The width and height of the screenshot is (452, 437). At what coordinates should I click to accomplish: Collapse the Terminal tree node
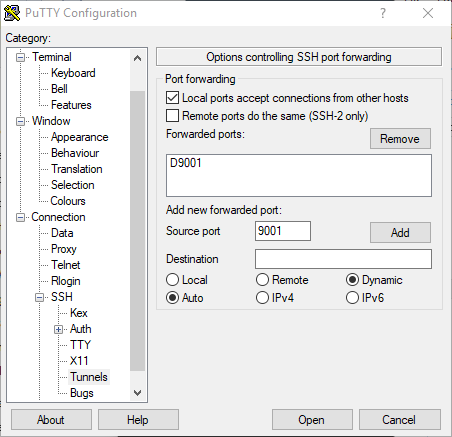tap(21, 58)
